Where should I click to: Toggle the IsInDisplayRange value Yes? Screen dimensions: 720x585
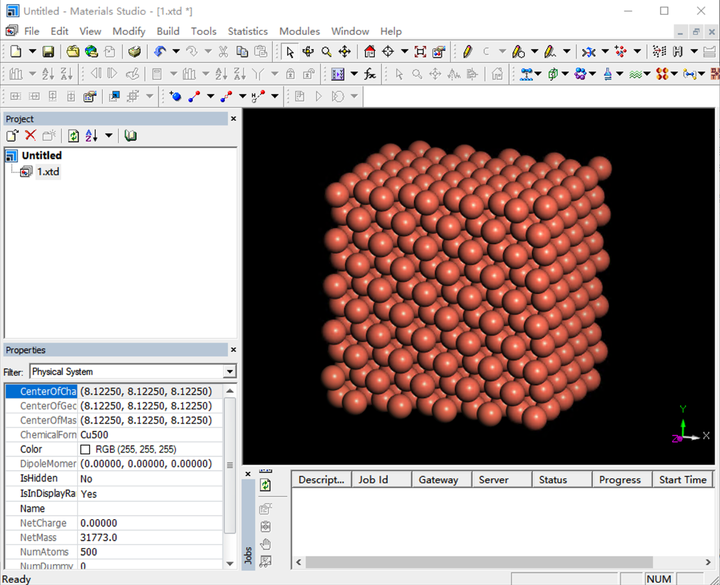pyautogui.click(x=89, y=494)
